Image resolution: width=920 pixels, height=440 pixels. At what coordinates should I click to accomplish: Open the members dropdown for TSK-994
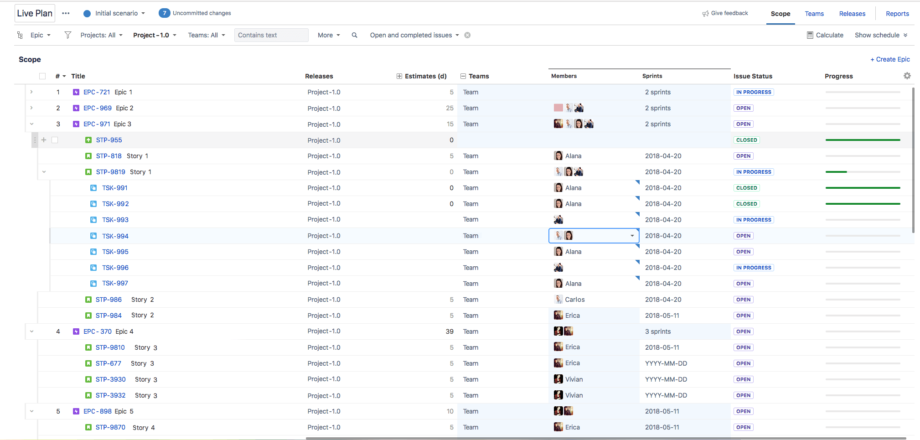click(x=632, y=236)
